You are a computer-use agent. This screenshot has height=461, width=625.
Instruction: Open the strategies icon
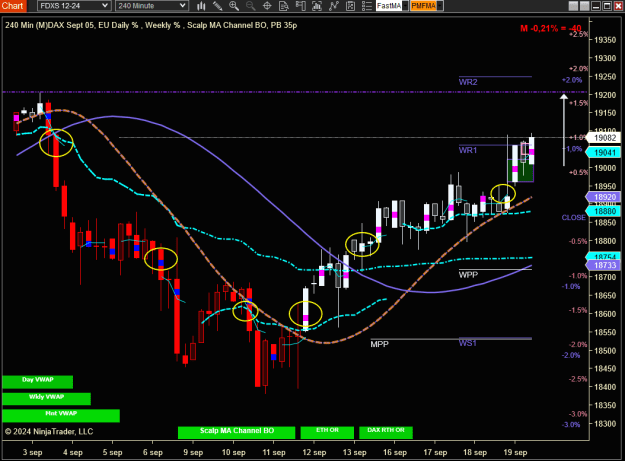(x=350, y=6)
